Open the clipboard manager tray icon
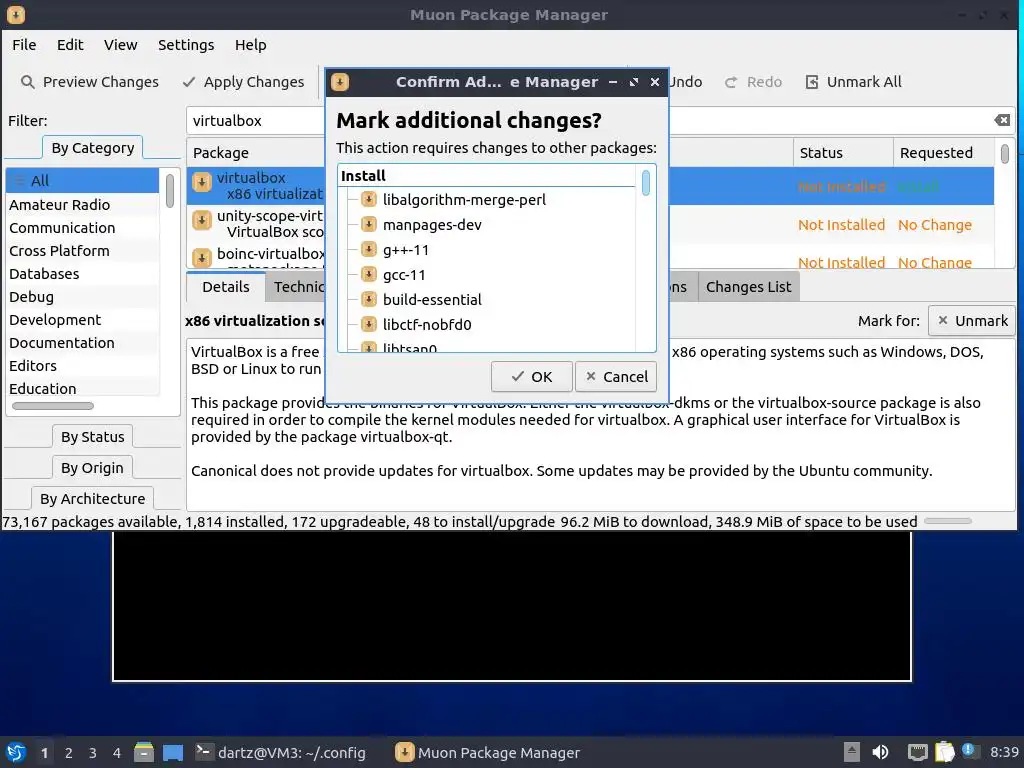The image size is (1024, 768). pos(944,752)
